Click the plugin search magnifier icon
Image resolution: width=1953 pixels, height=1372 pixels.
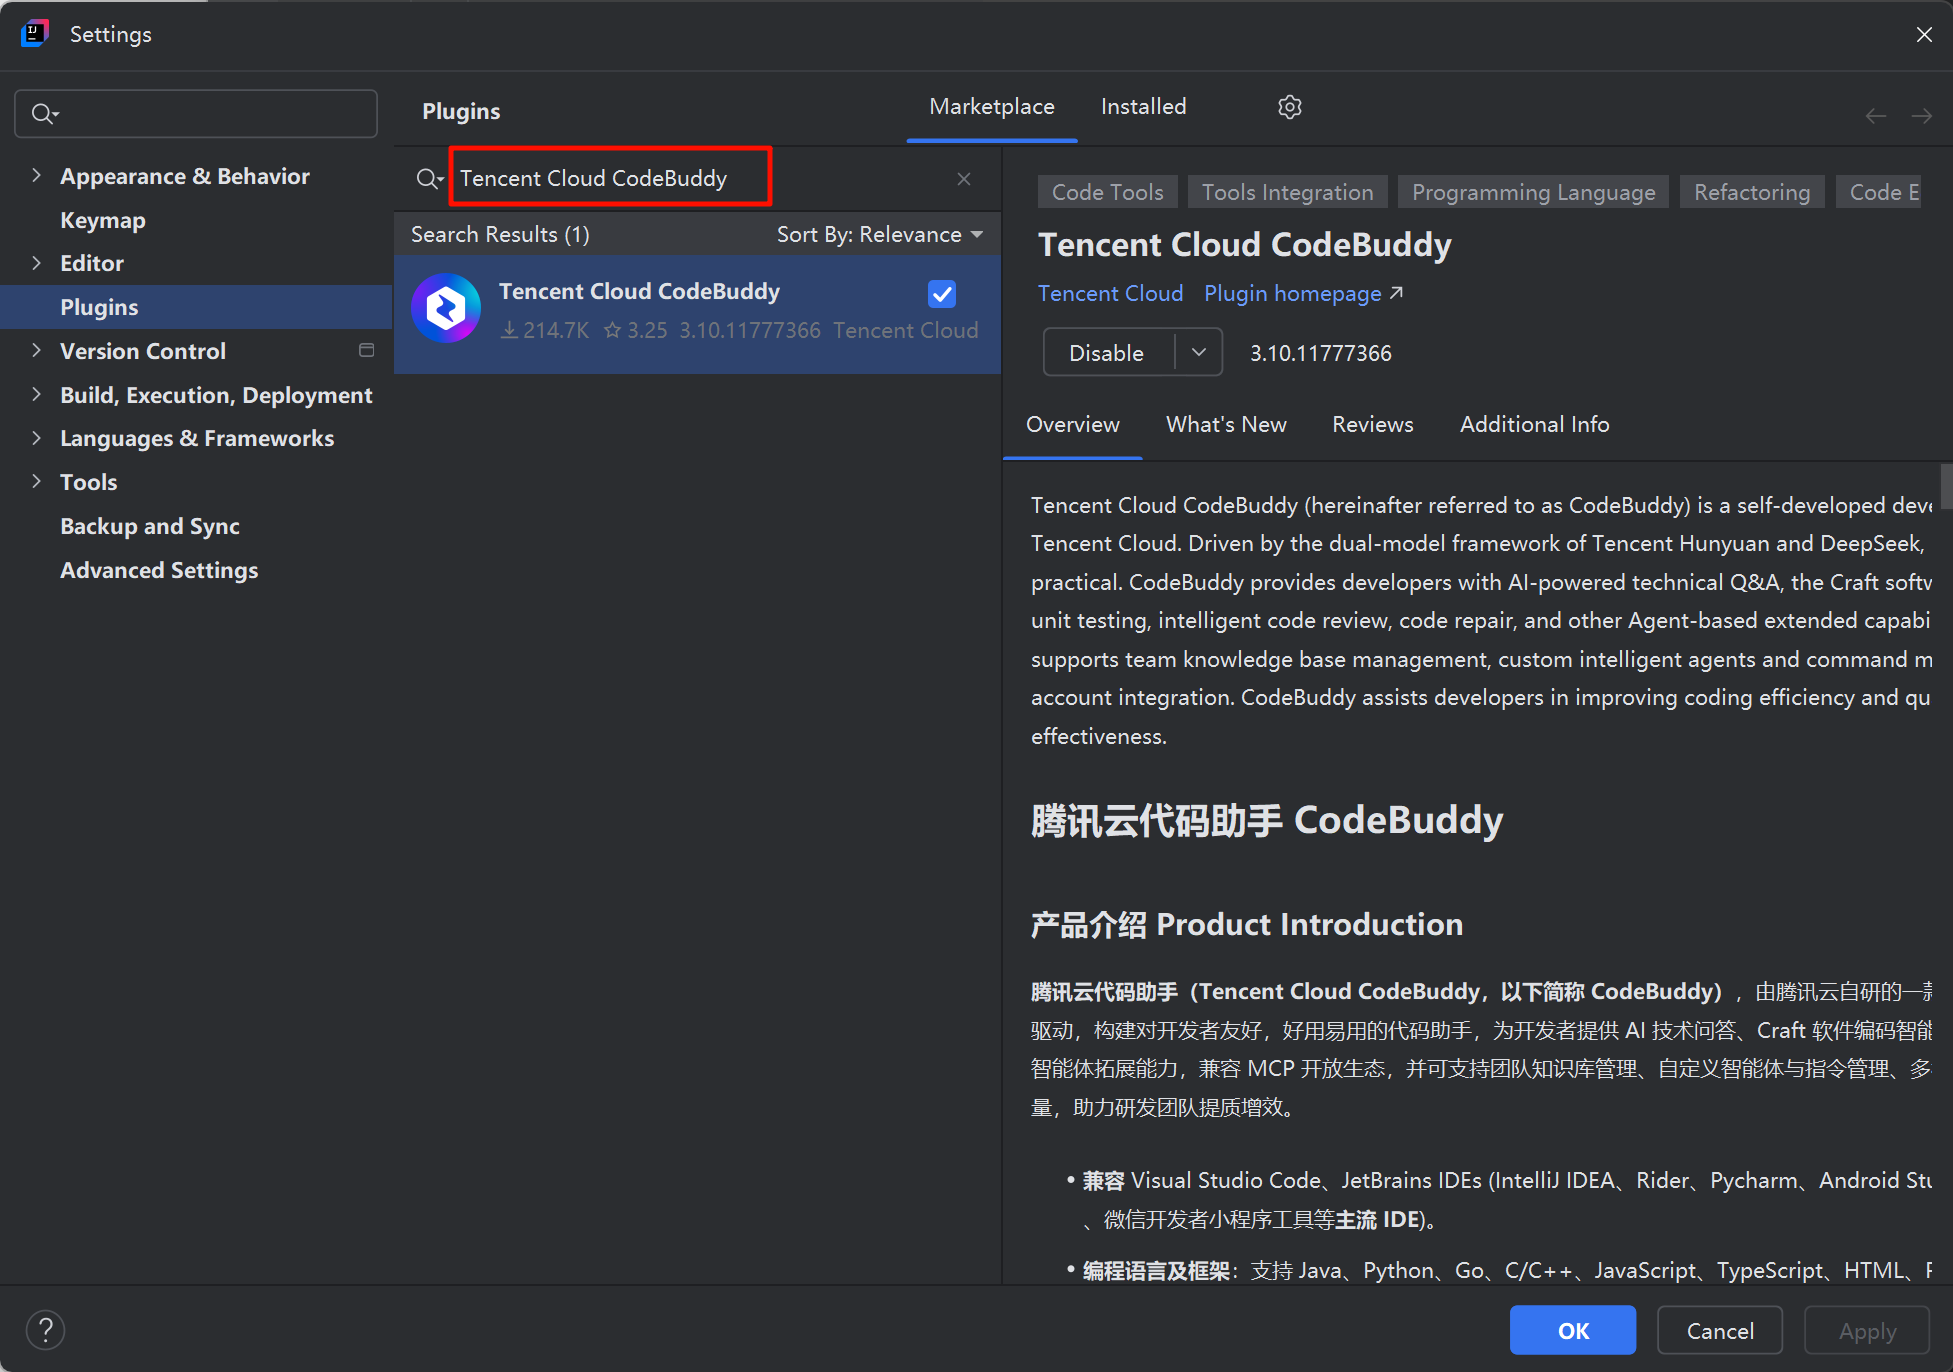429,179
